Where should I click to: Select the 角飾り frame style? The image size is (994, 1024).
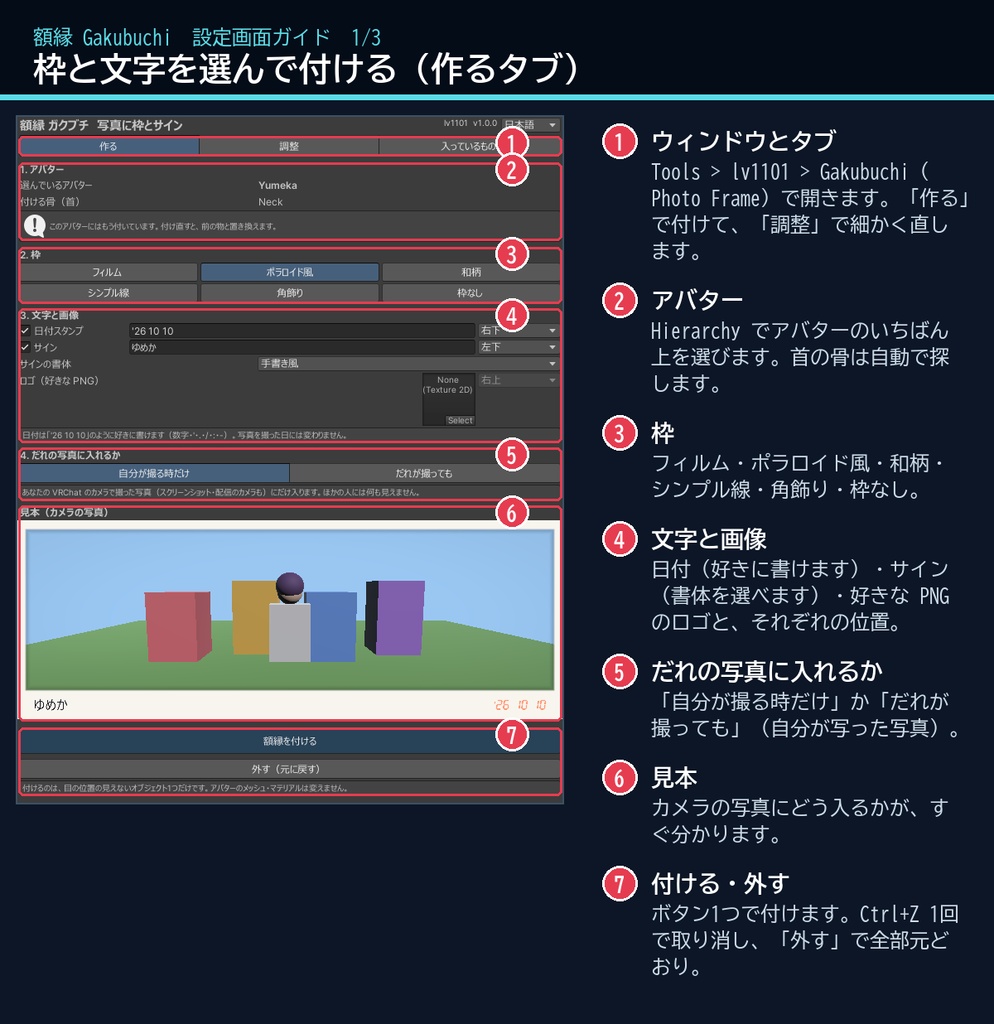(x=289, y=293)
